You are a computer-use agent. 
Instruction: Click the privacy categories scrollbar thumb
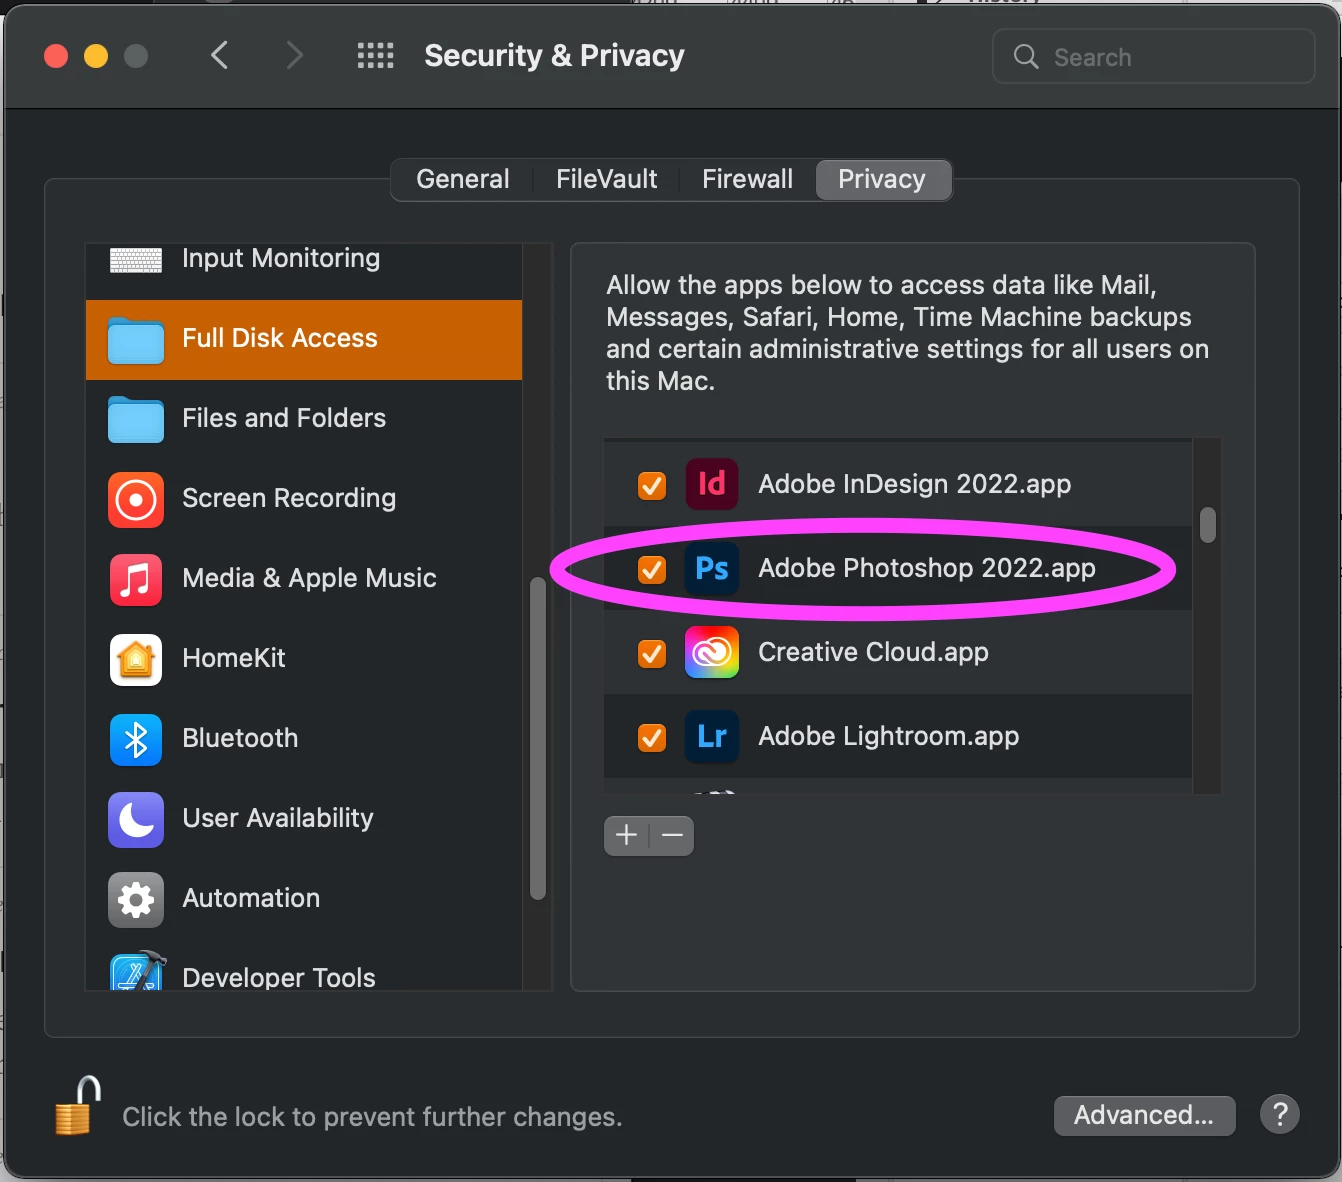[x=538, y=738]
